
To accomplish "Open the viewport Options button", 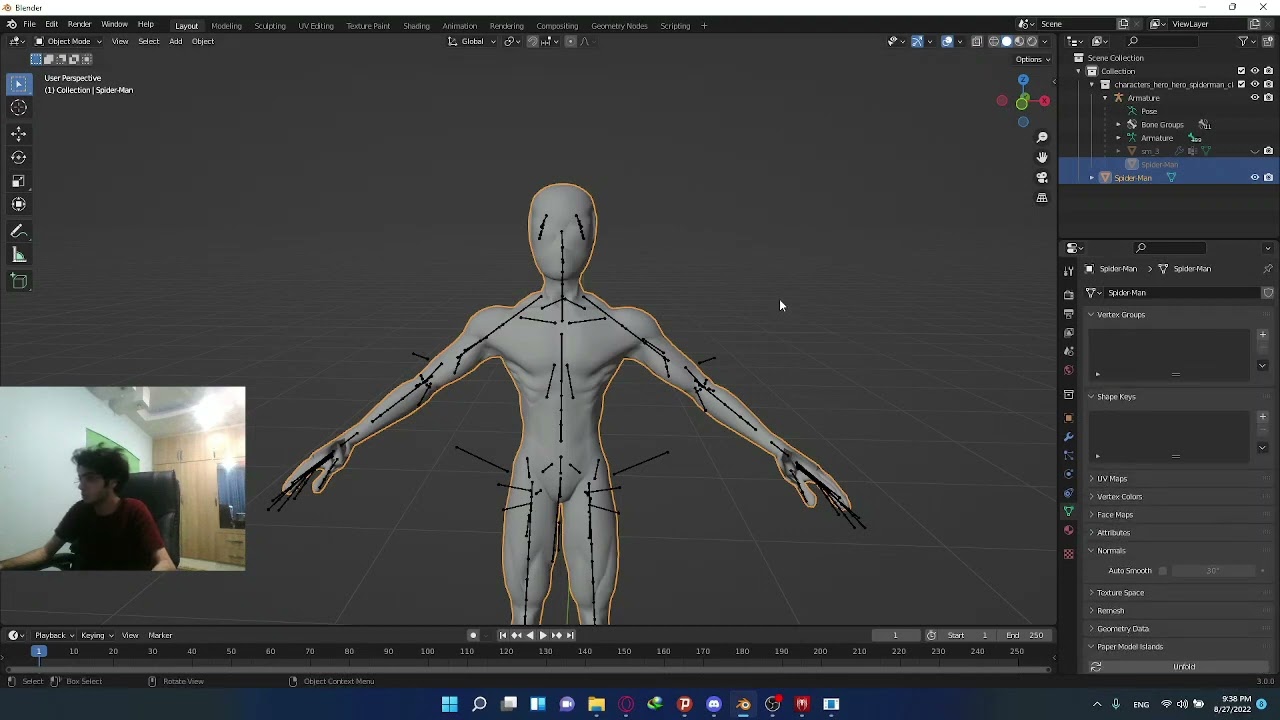I will point(1033,59).
